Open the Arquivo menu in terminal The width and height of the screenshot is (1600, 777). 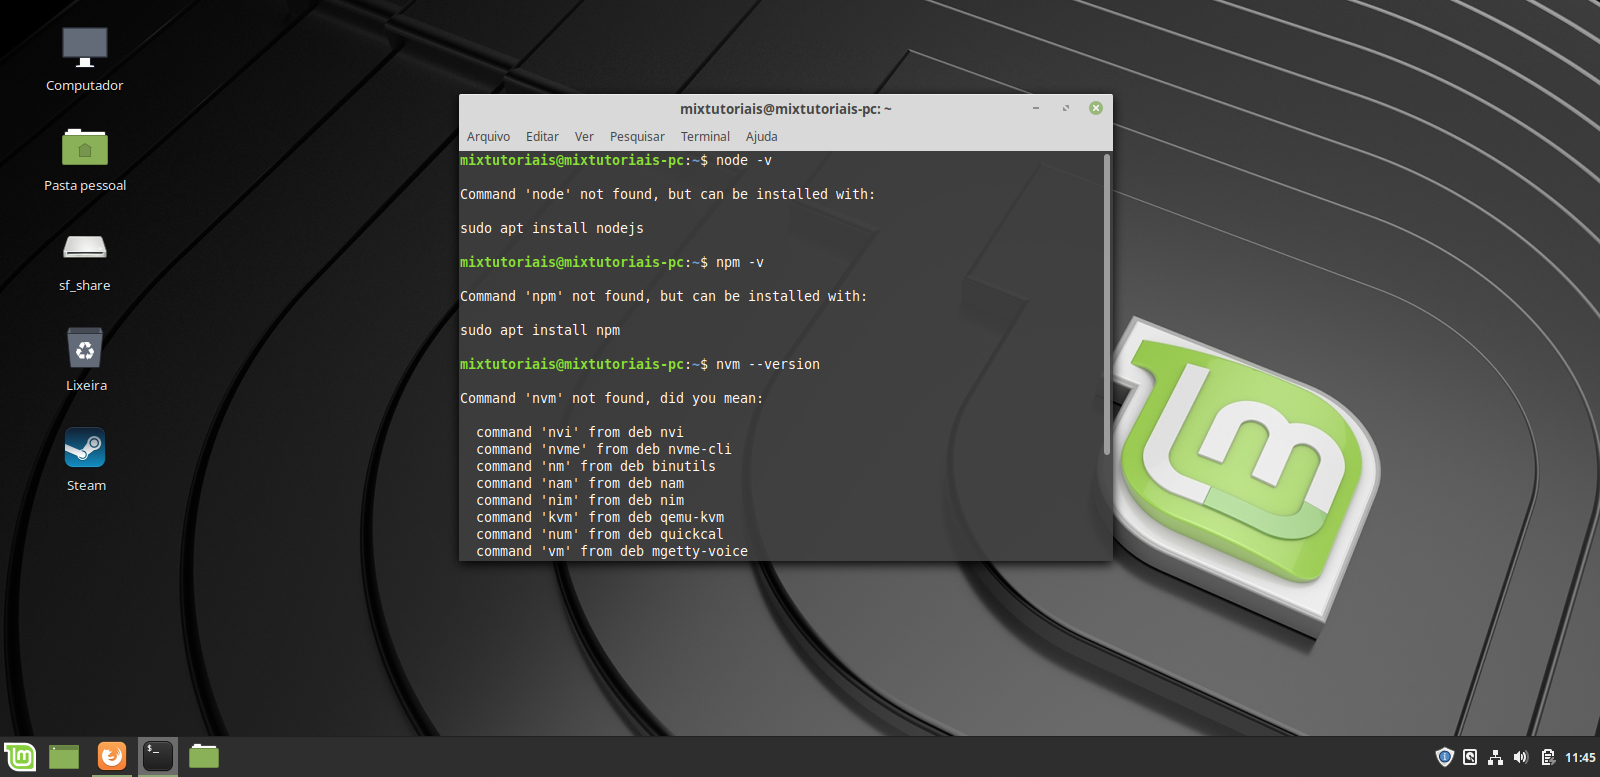(x=488, y=137)
